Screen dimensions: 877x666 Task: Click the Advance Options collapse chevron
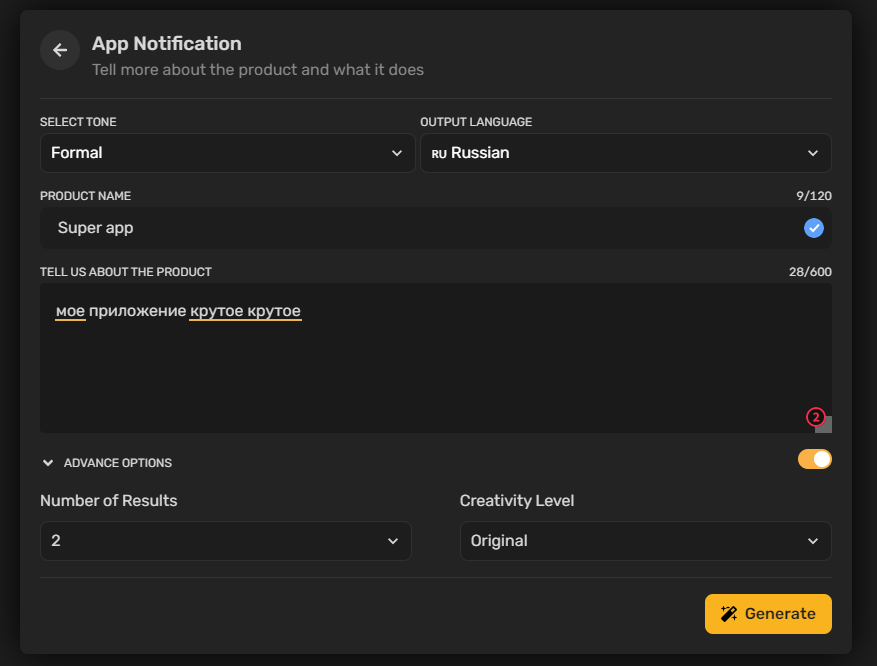pos(48,463)
